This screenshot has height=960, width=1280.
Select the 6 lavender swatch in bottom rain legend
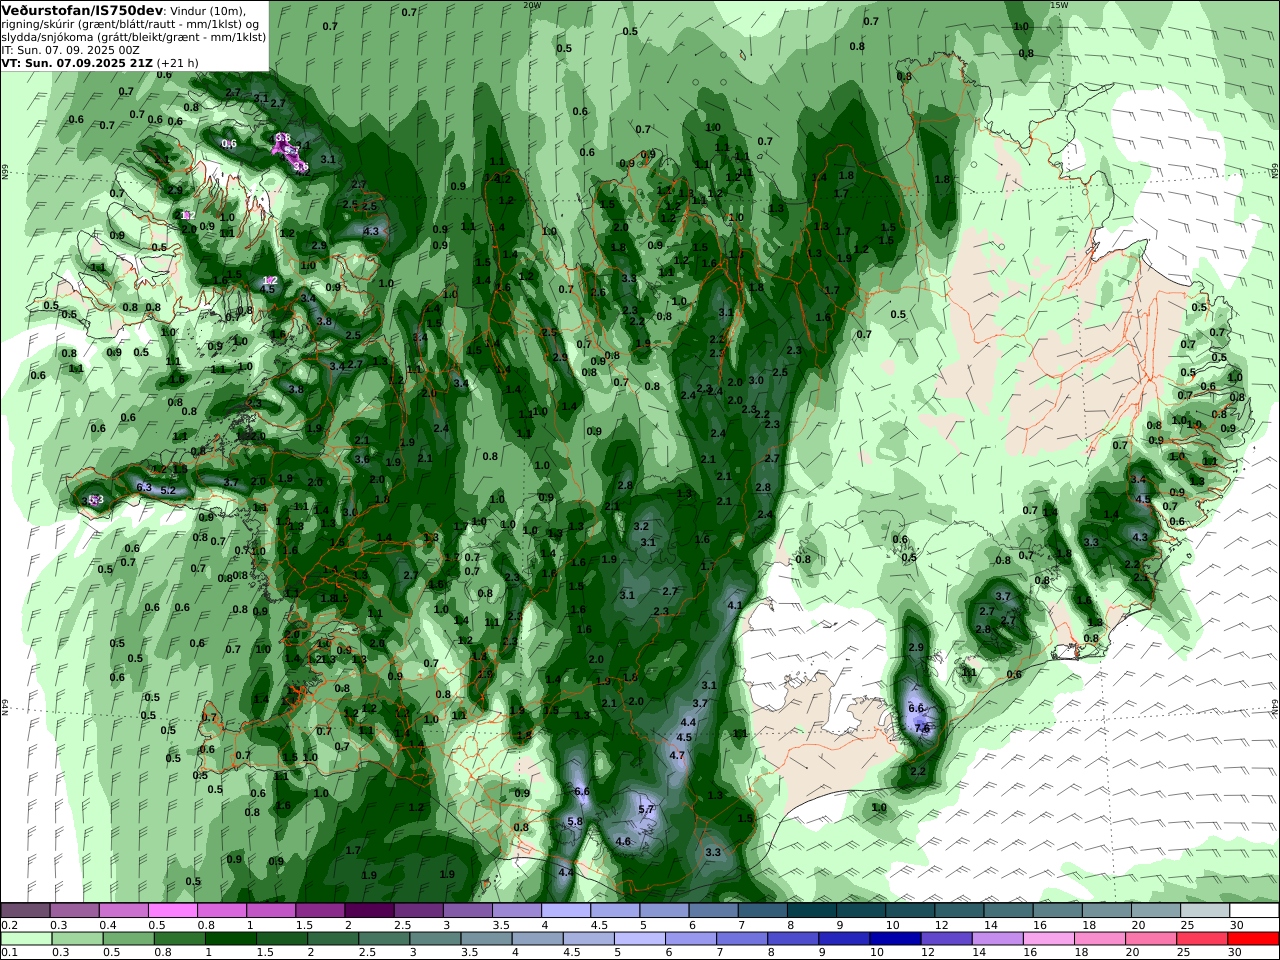pos(691,938)
